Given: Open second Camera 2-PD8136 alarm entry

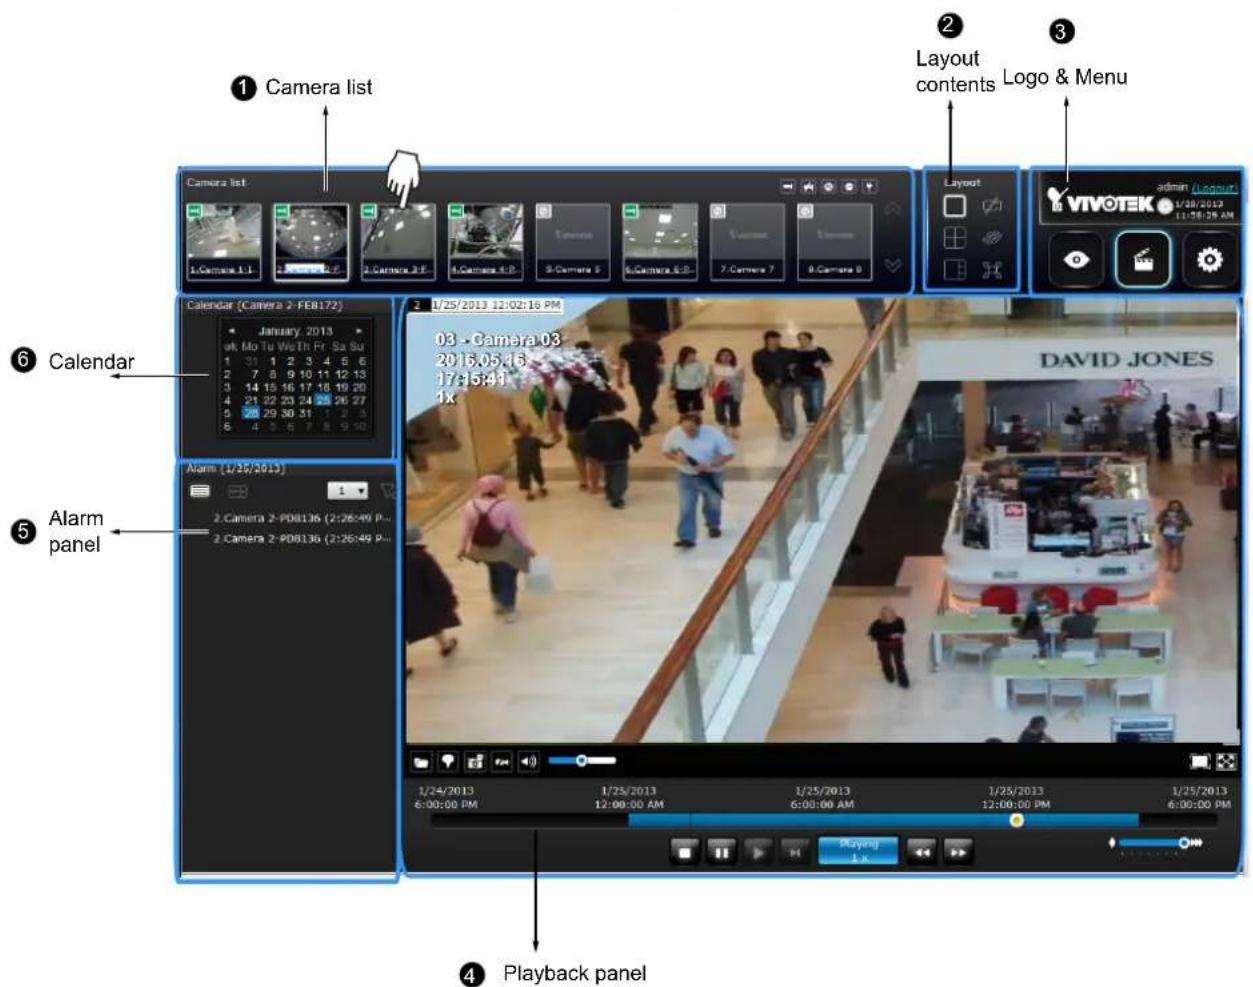Looking at the screenshot, I should pos(301,538).
